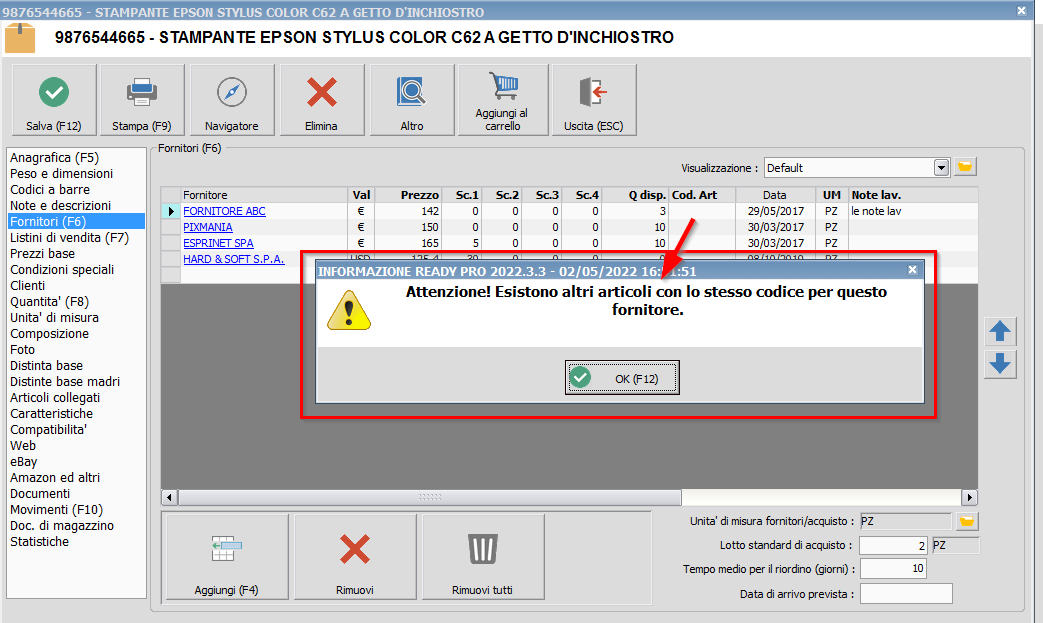Select Compatibilita' in the sidebar
This screenshot has width=1043, height=623.
point(49,429)
